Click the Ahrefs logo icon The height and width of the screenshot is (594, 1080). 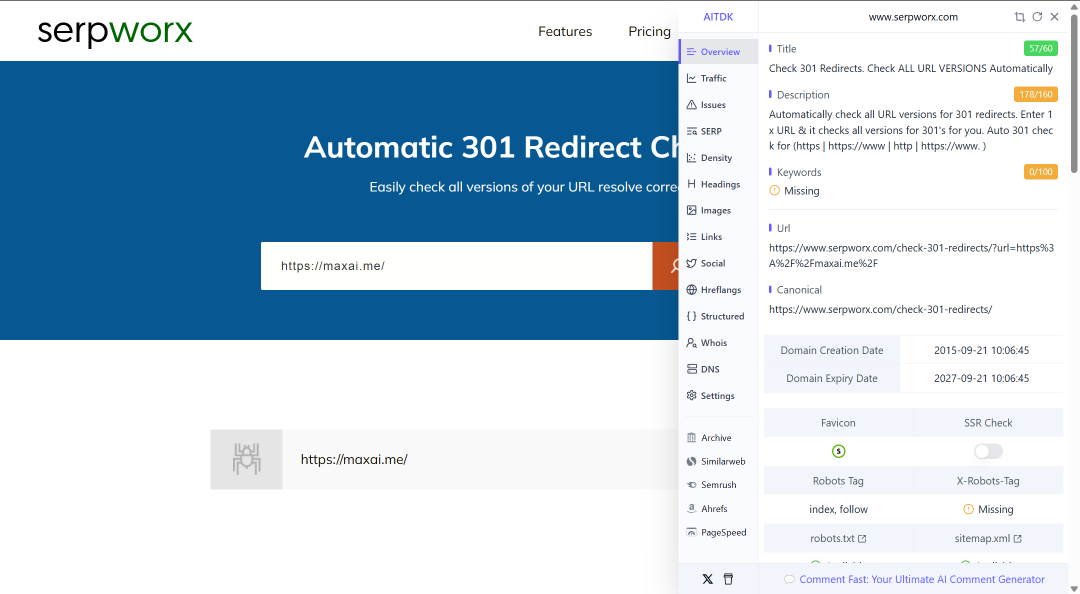click(692, 509)
